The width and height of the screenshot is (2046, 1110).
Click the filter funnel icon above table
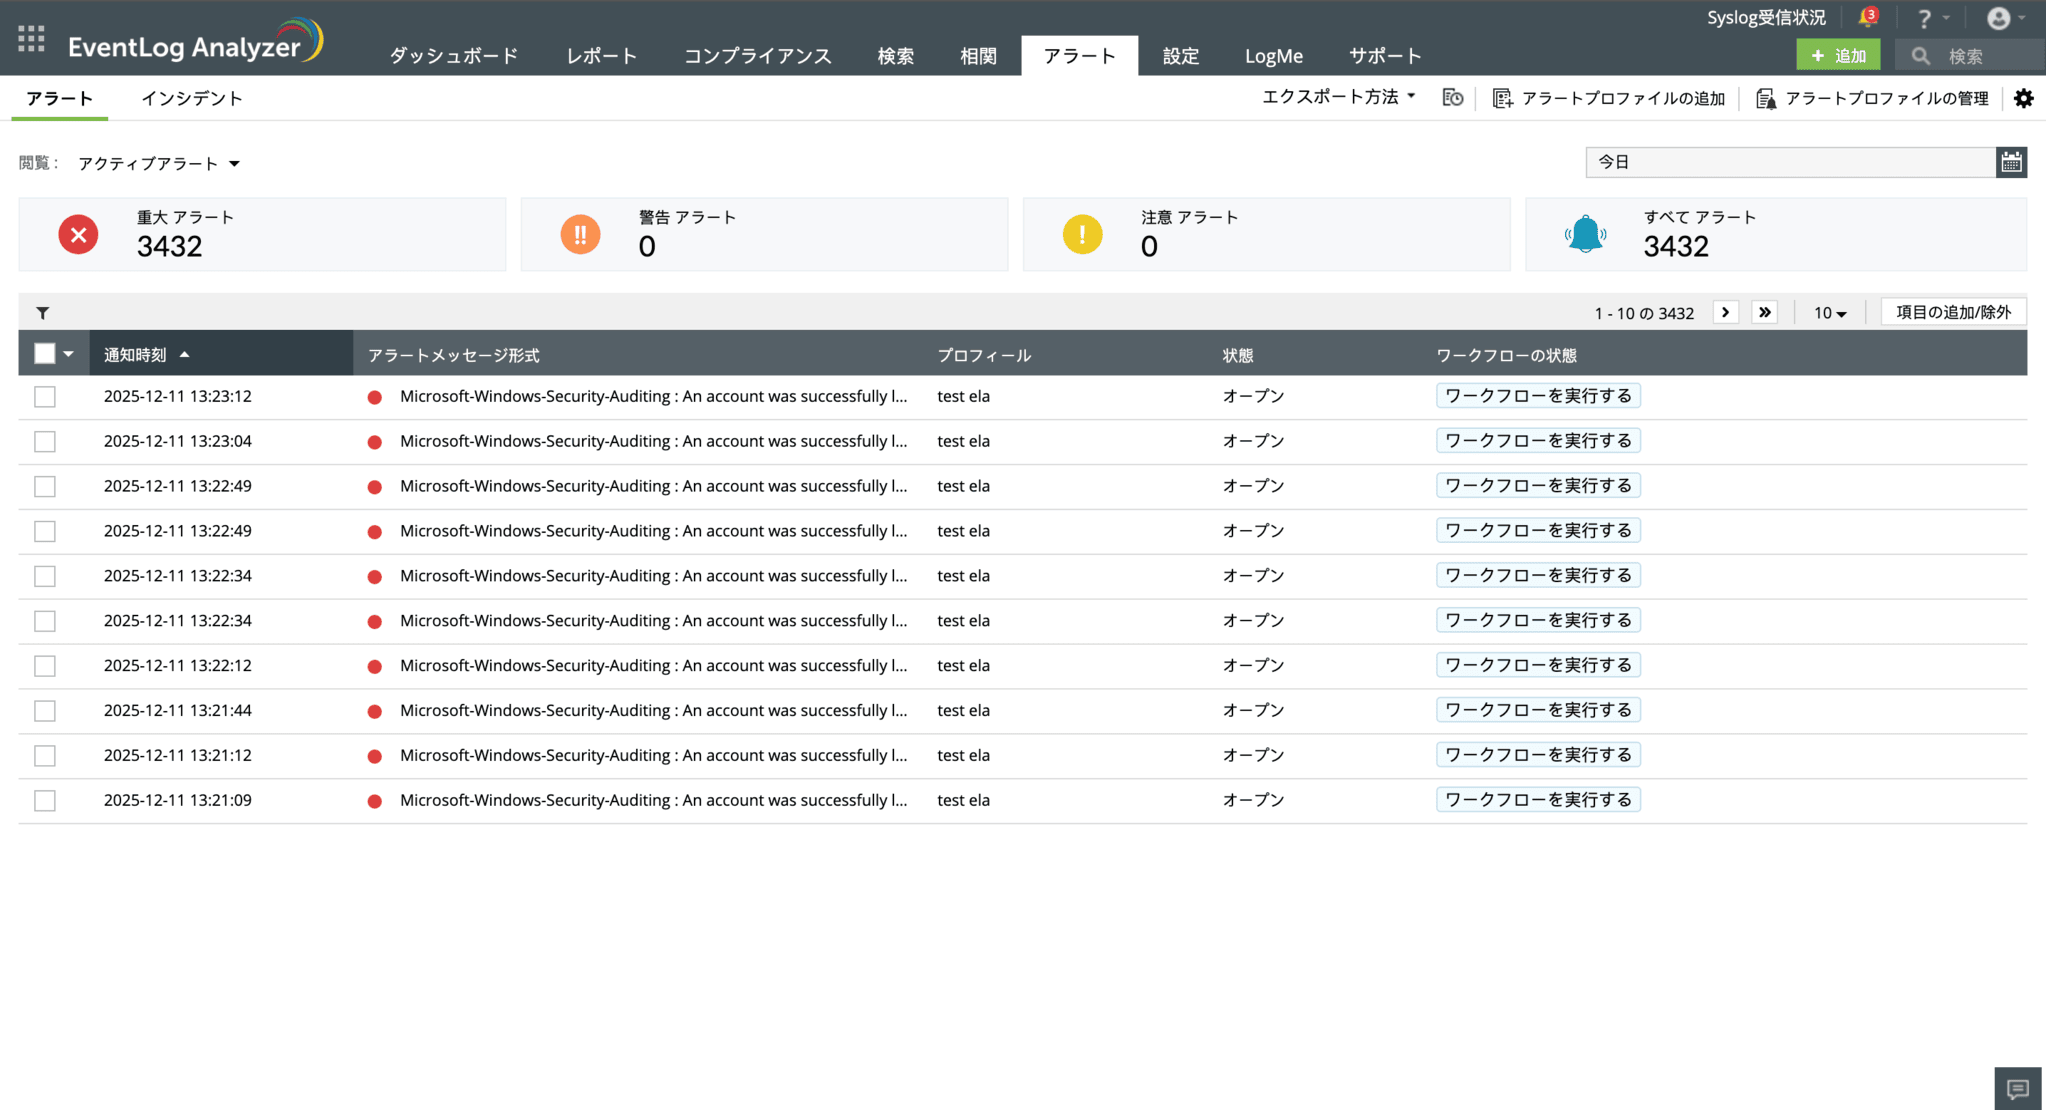pyautogui.click(x=43, y=313)
